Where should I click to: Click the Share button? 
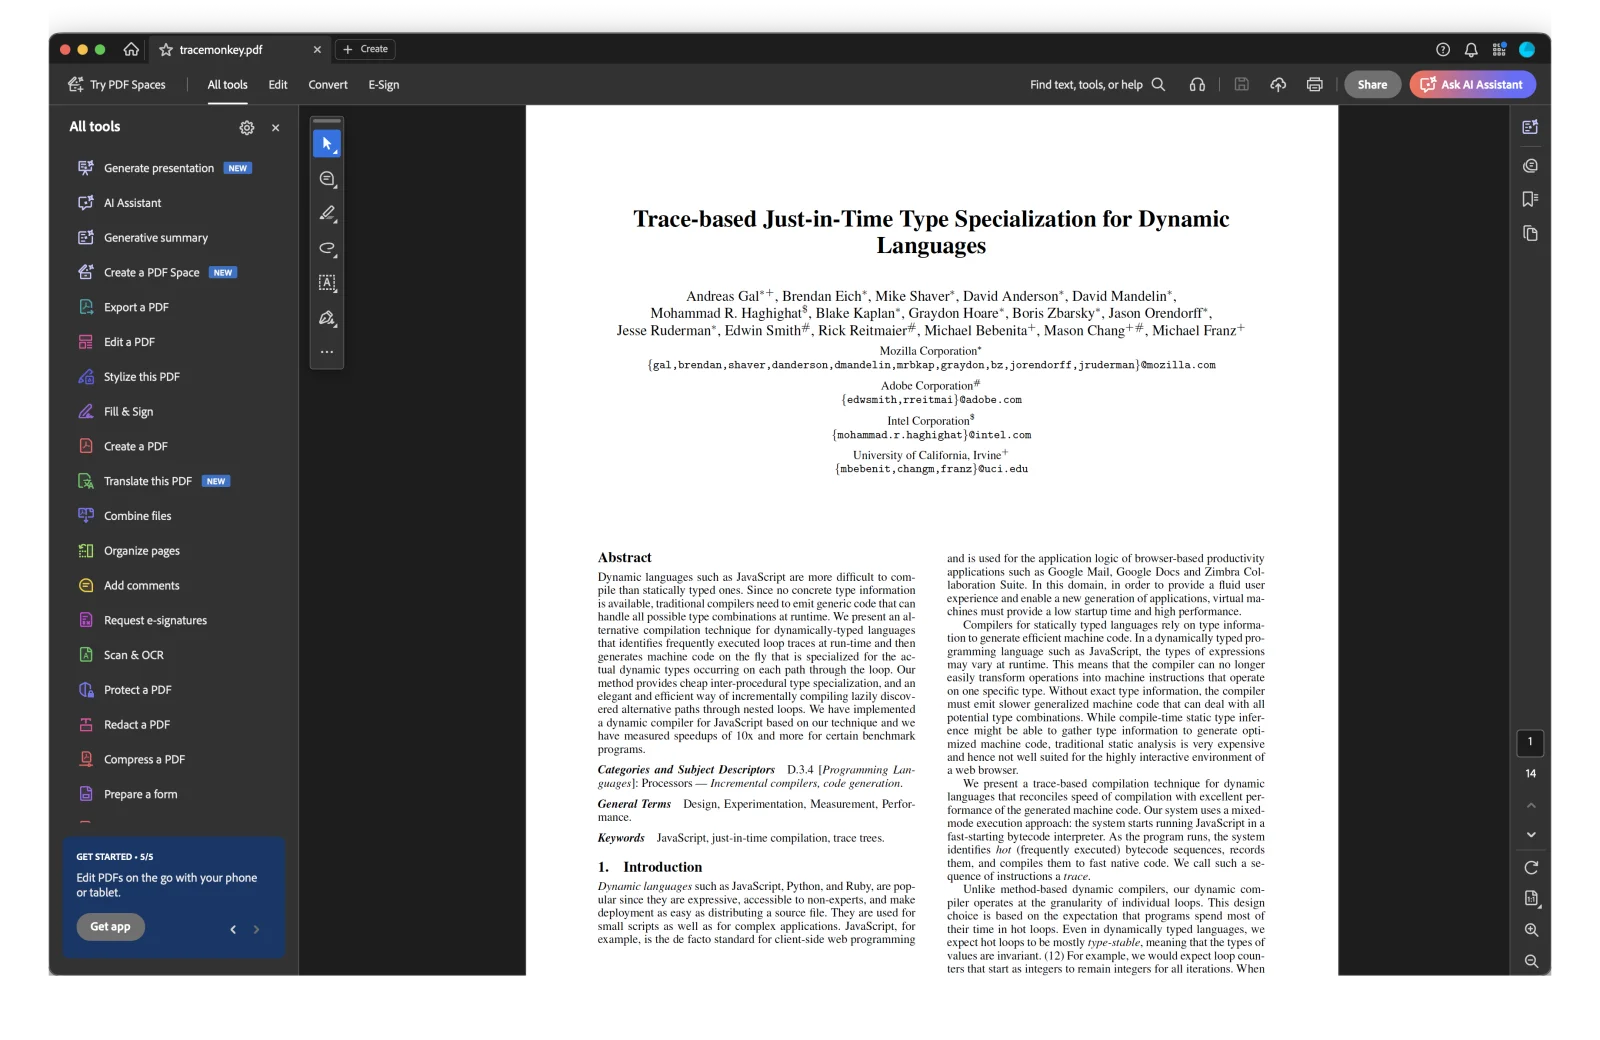[1372, 85]
